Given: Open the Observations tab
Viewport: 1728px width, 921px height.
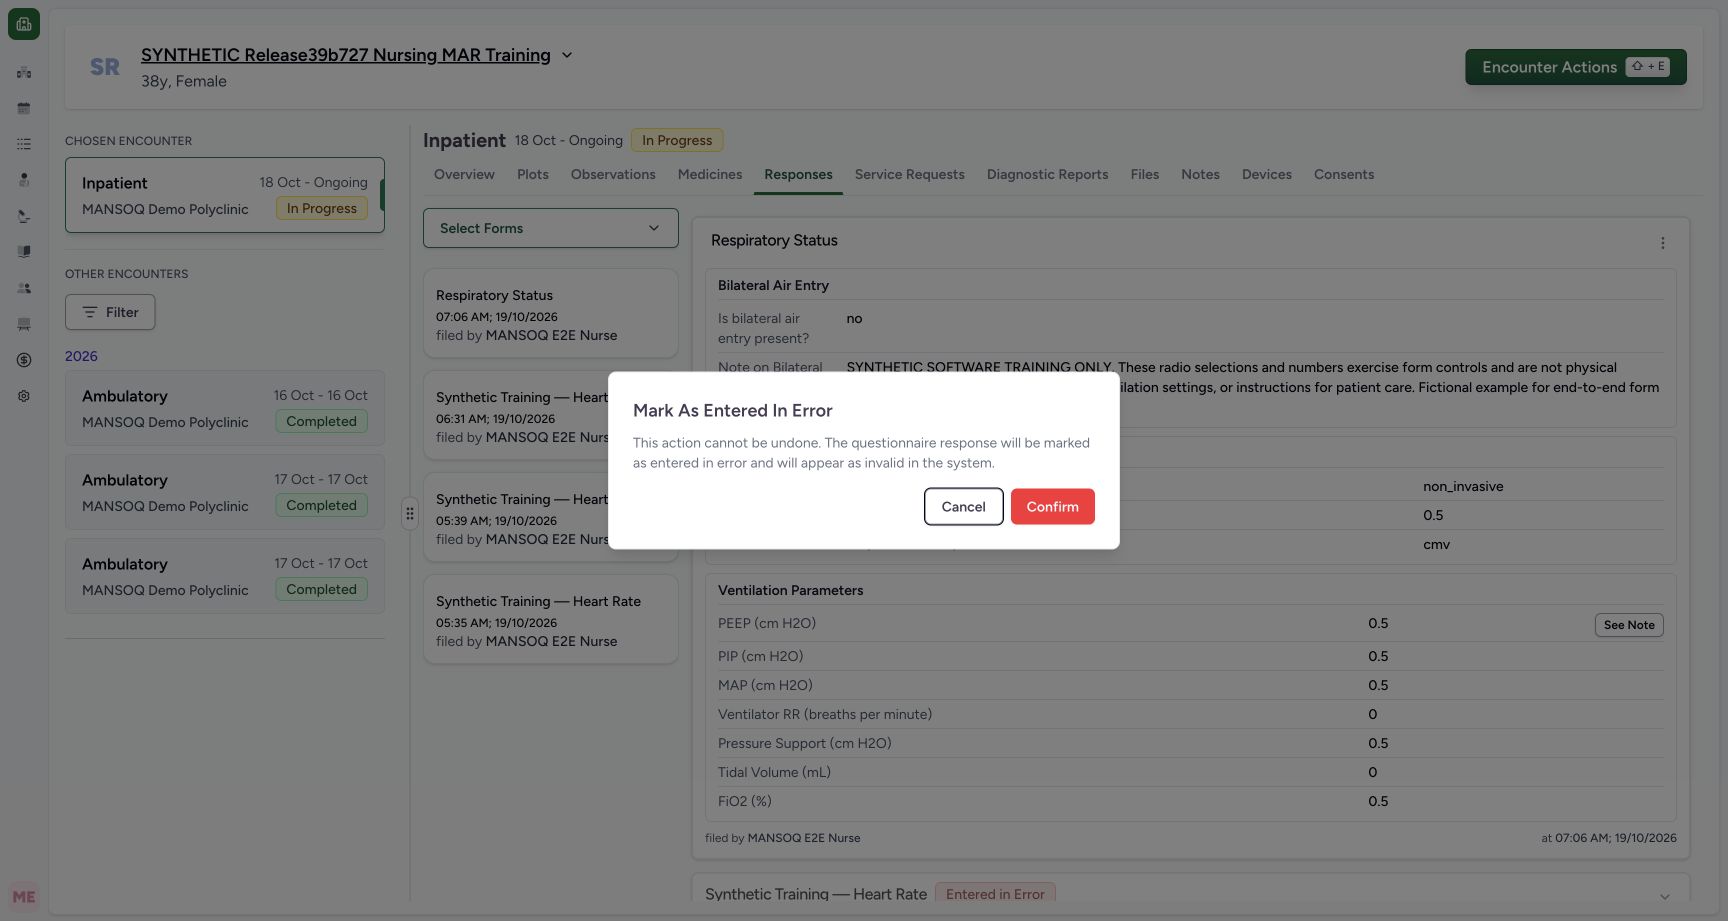Looking at the screenshot, I should point(613,174).
